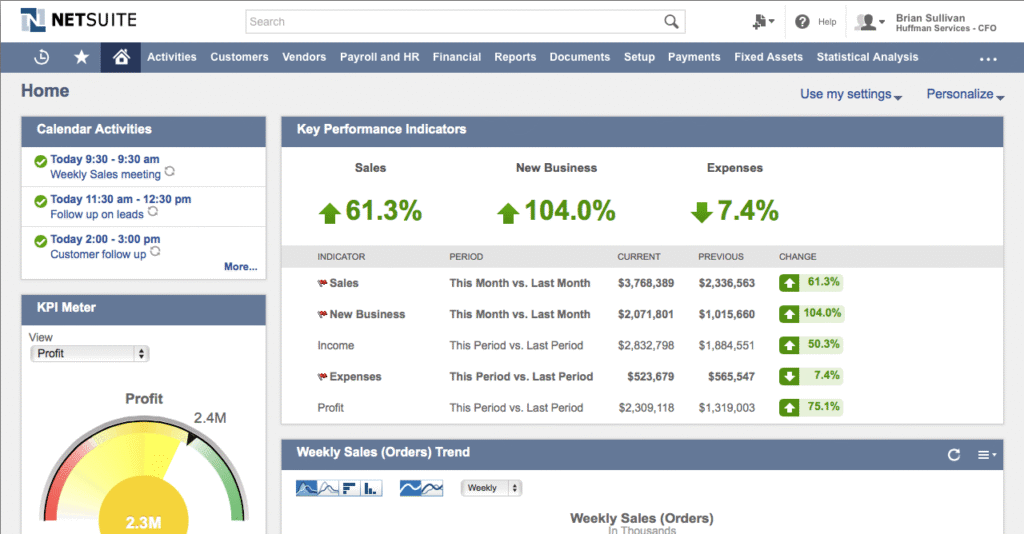This screenshot has width=1024, height=534.
Task: Expand the Use my settings dropdown
Action: coord(851,94)
